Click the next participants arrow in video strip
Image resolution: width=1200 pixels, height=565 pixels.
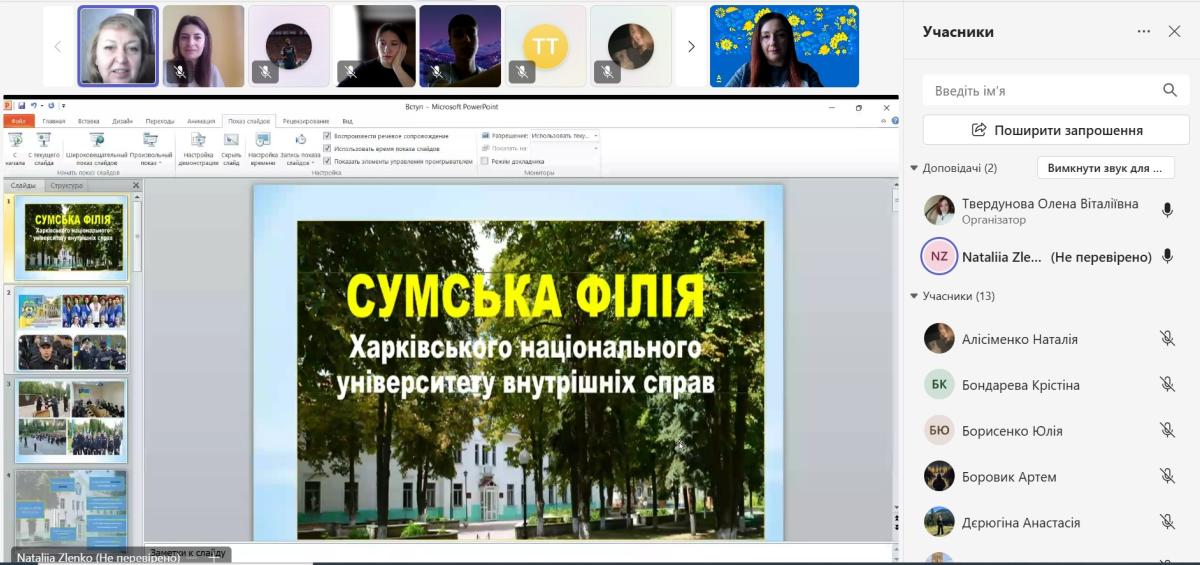tap(691, 46)
